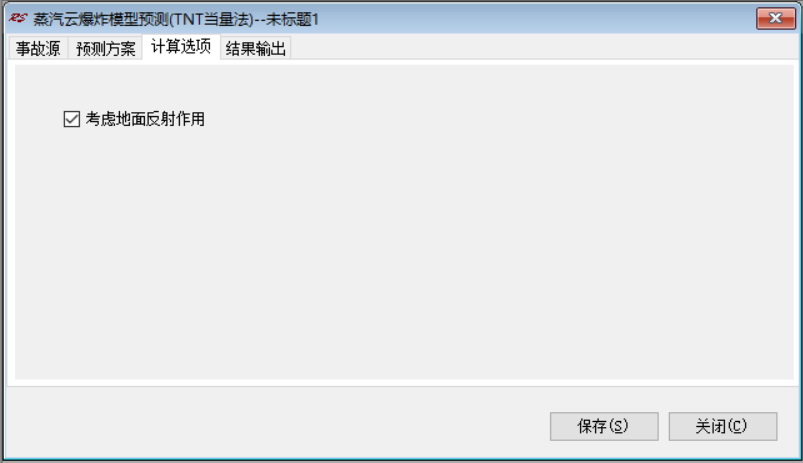Image resolution: width=803 pixels, height=463 pixels.
Task: Switch to the 事故源 tab
Action: [38, 49]
